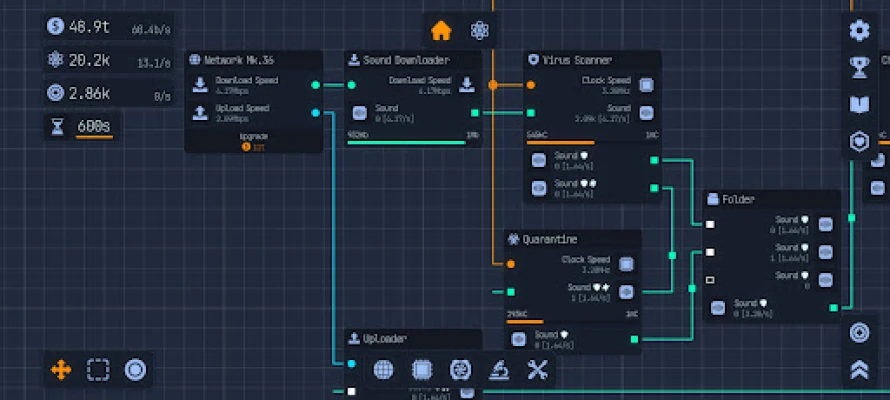
Task: Switch to the atom research tab
Action: tap(479, 31)
